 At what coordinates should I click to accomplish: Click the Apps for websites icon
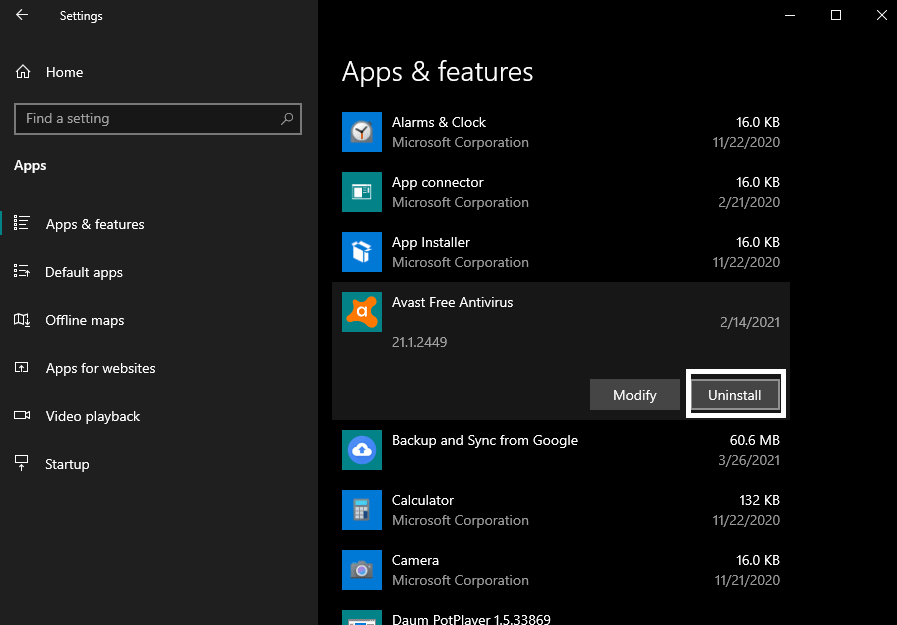[22, 367]
